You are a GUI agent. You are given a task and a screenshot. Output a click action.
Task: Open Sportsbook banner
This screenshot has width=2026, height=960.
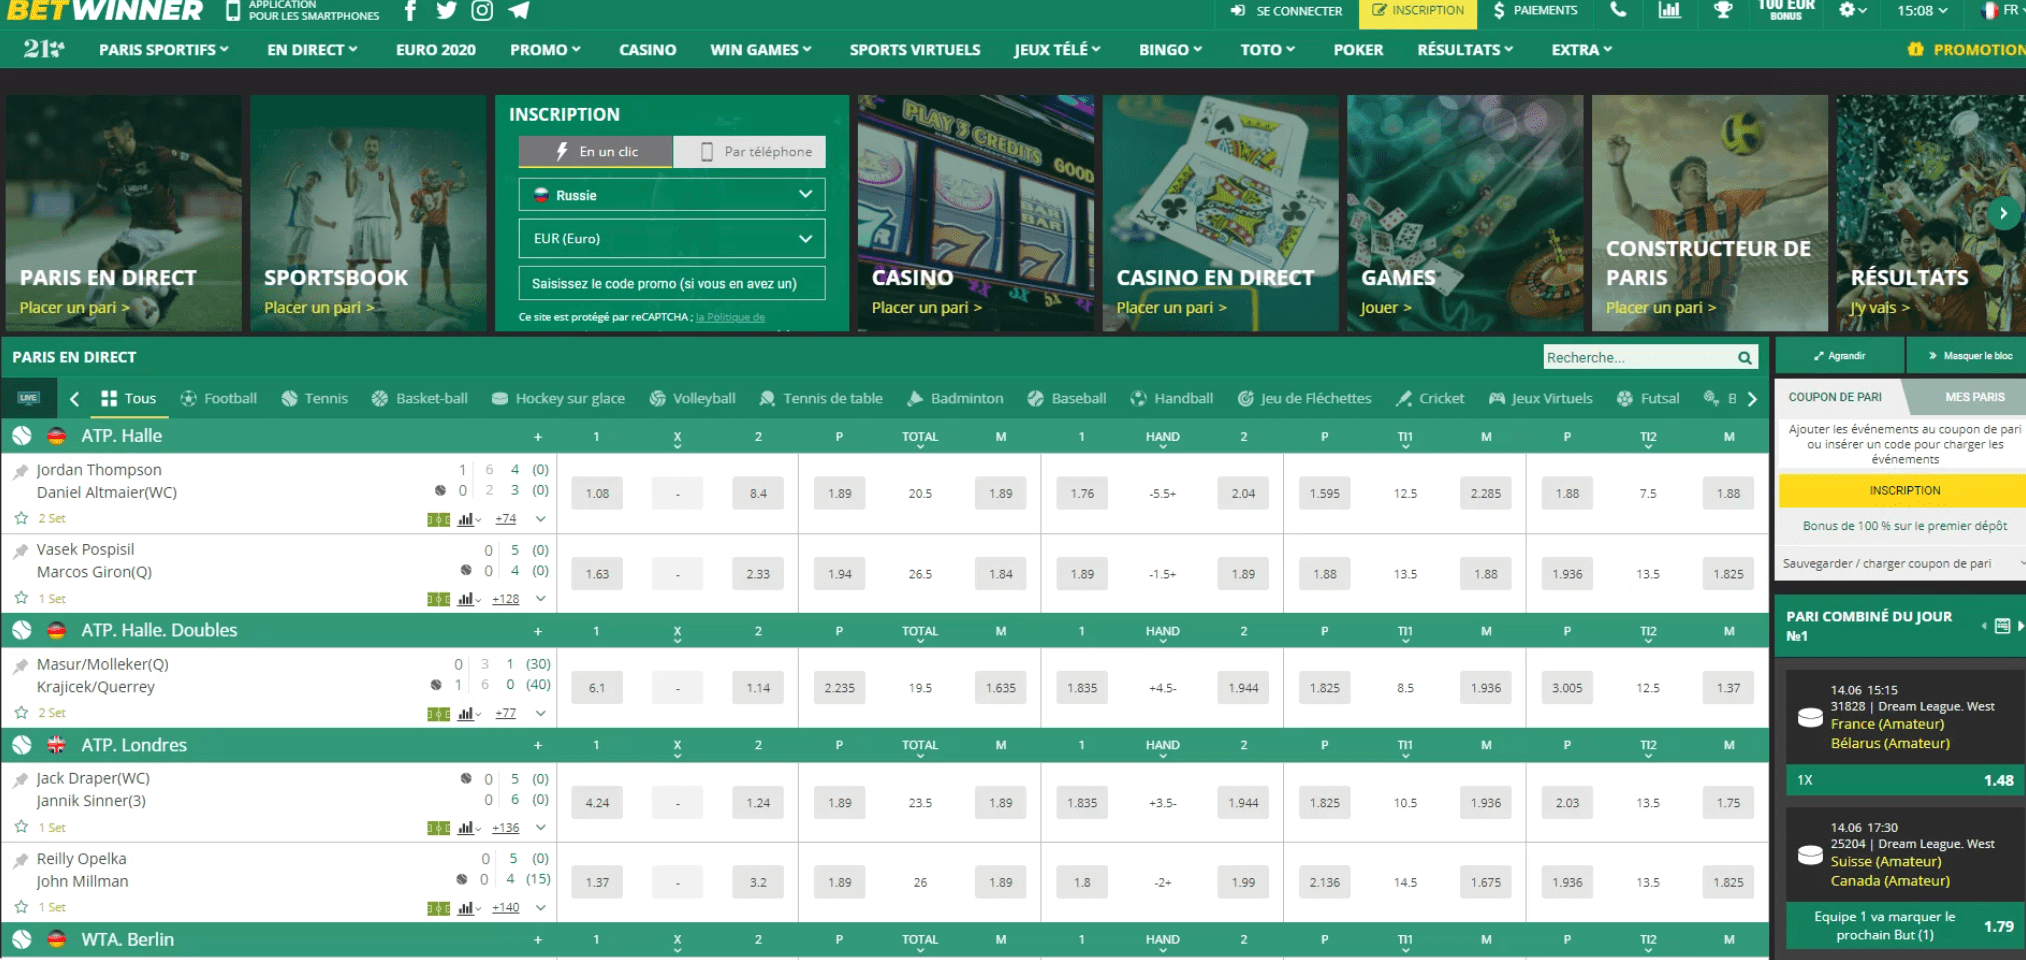coord(368,213)
